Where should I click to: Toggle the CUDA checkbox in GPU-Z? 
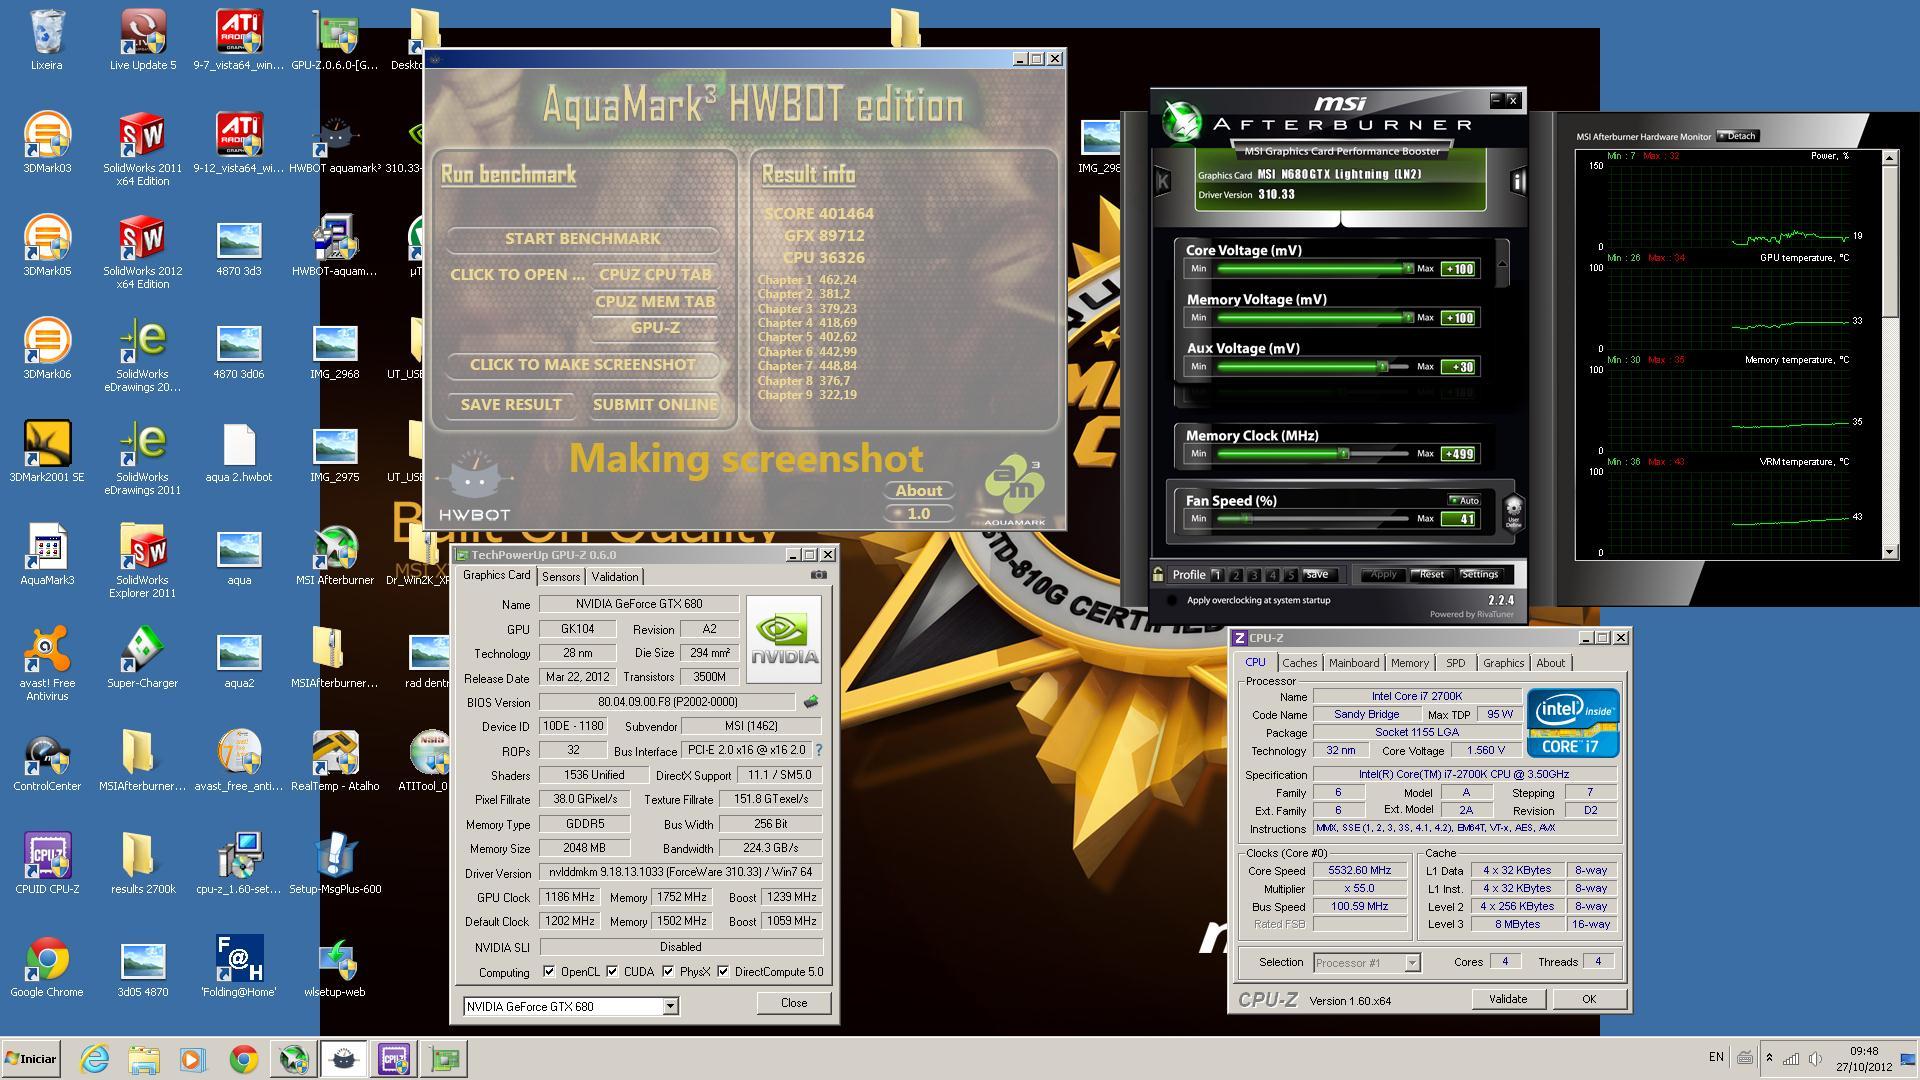point(611,971)
